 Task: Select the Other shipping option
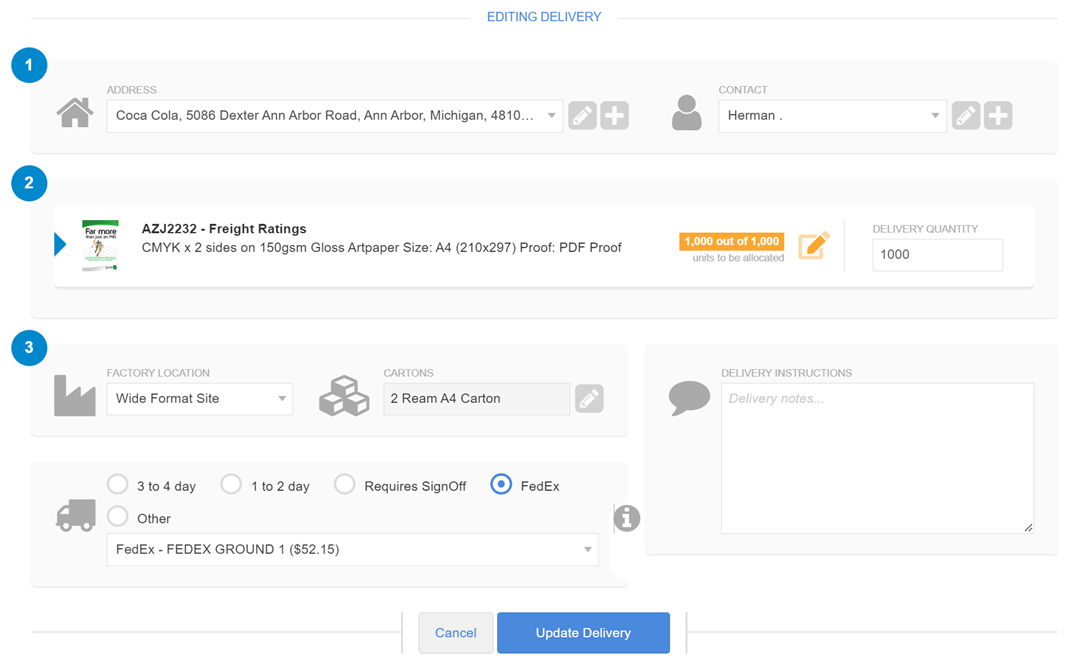point(118,516)
